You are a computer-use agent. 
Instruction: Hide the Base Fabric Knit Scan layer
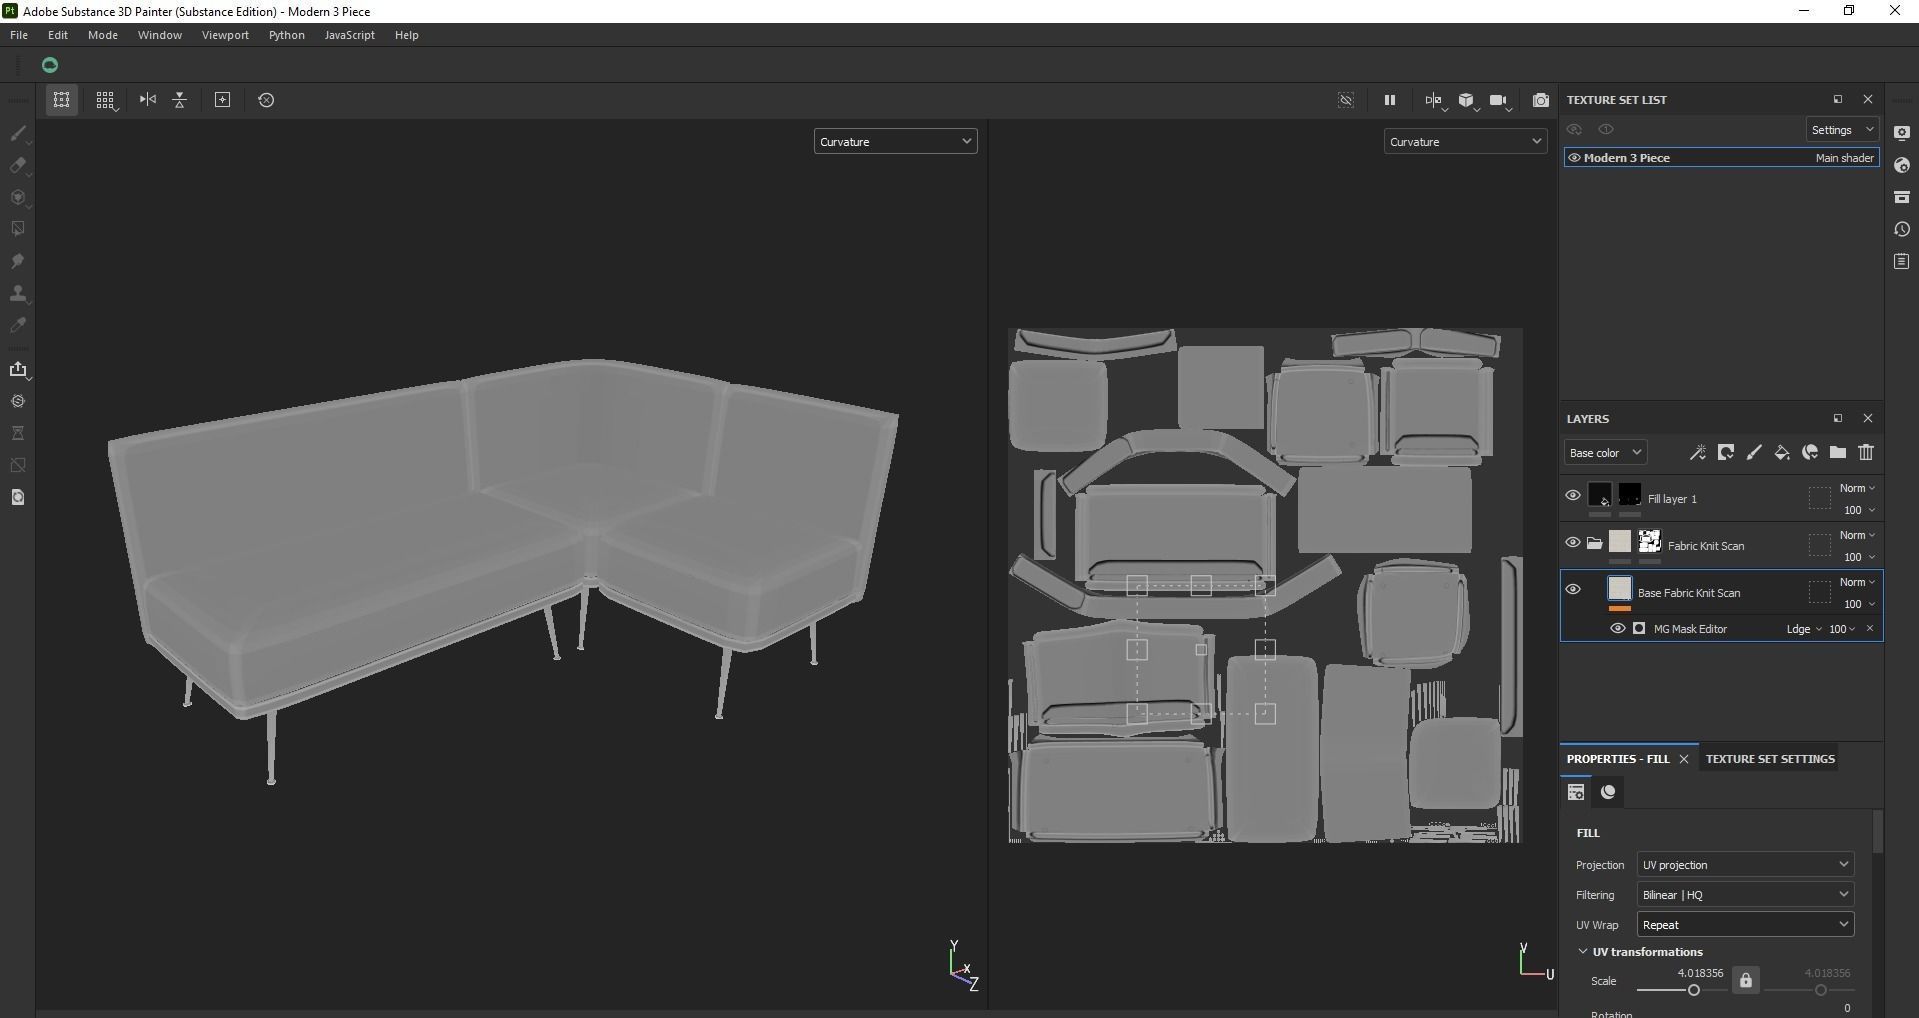(1573, 589)
